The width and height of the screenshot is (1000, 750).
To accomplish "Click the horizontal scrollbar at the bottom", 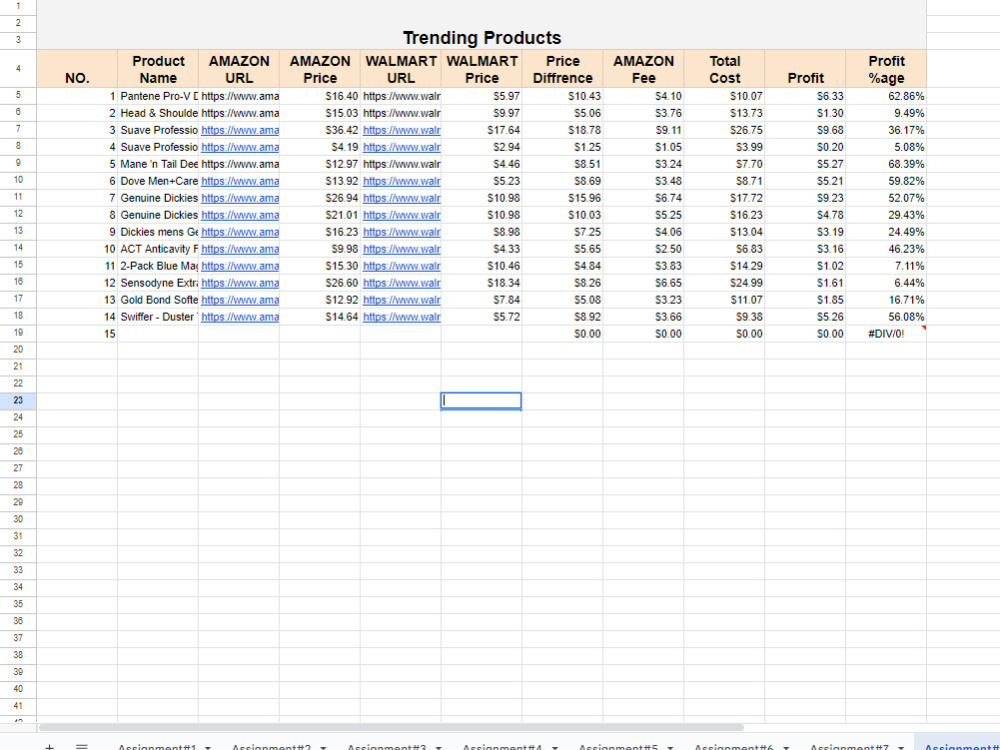I will [x=391, y=727].
